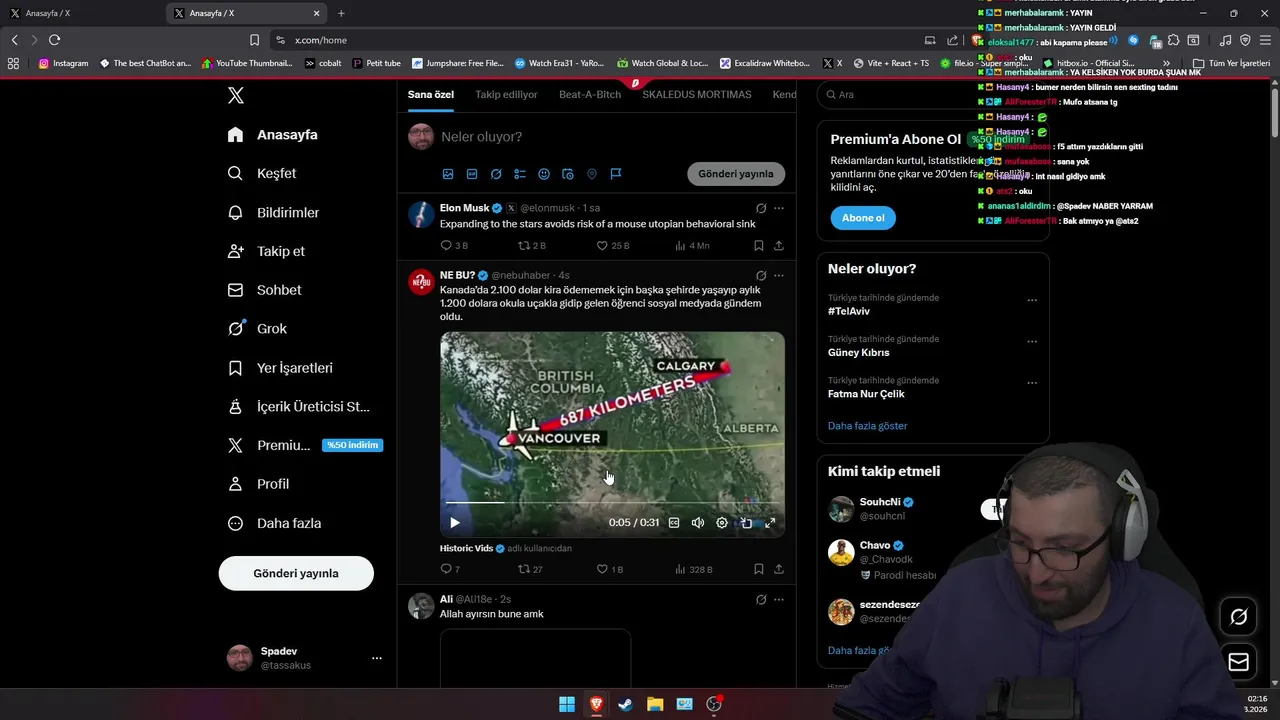
Task: Open Sohbet messages page
Action: (264, 290)
